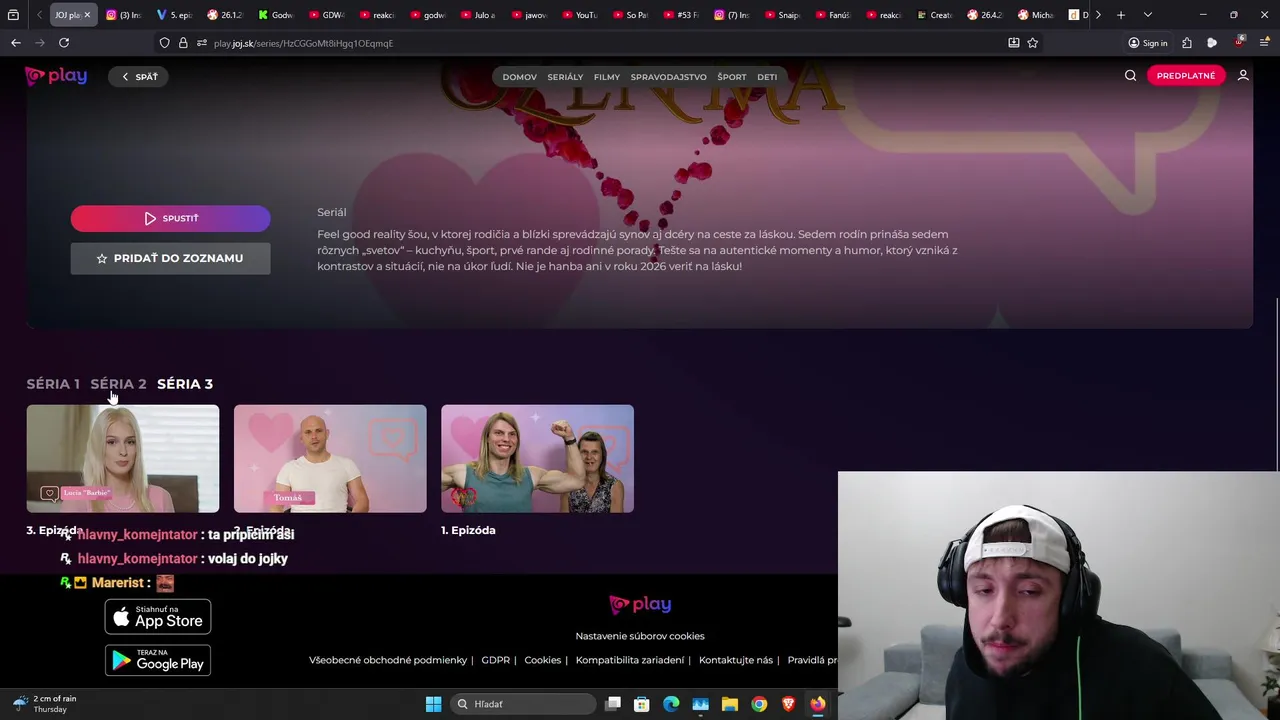Click the footer play logo

pyautogui.click(x=640, y=604)
